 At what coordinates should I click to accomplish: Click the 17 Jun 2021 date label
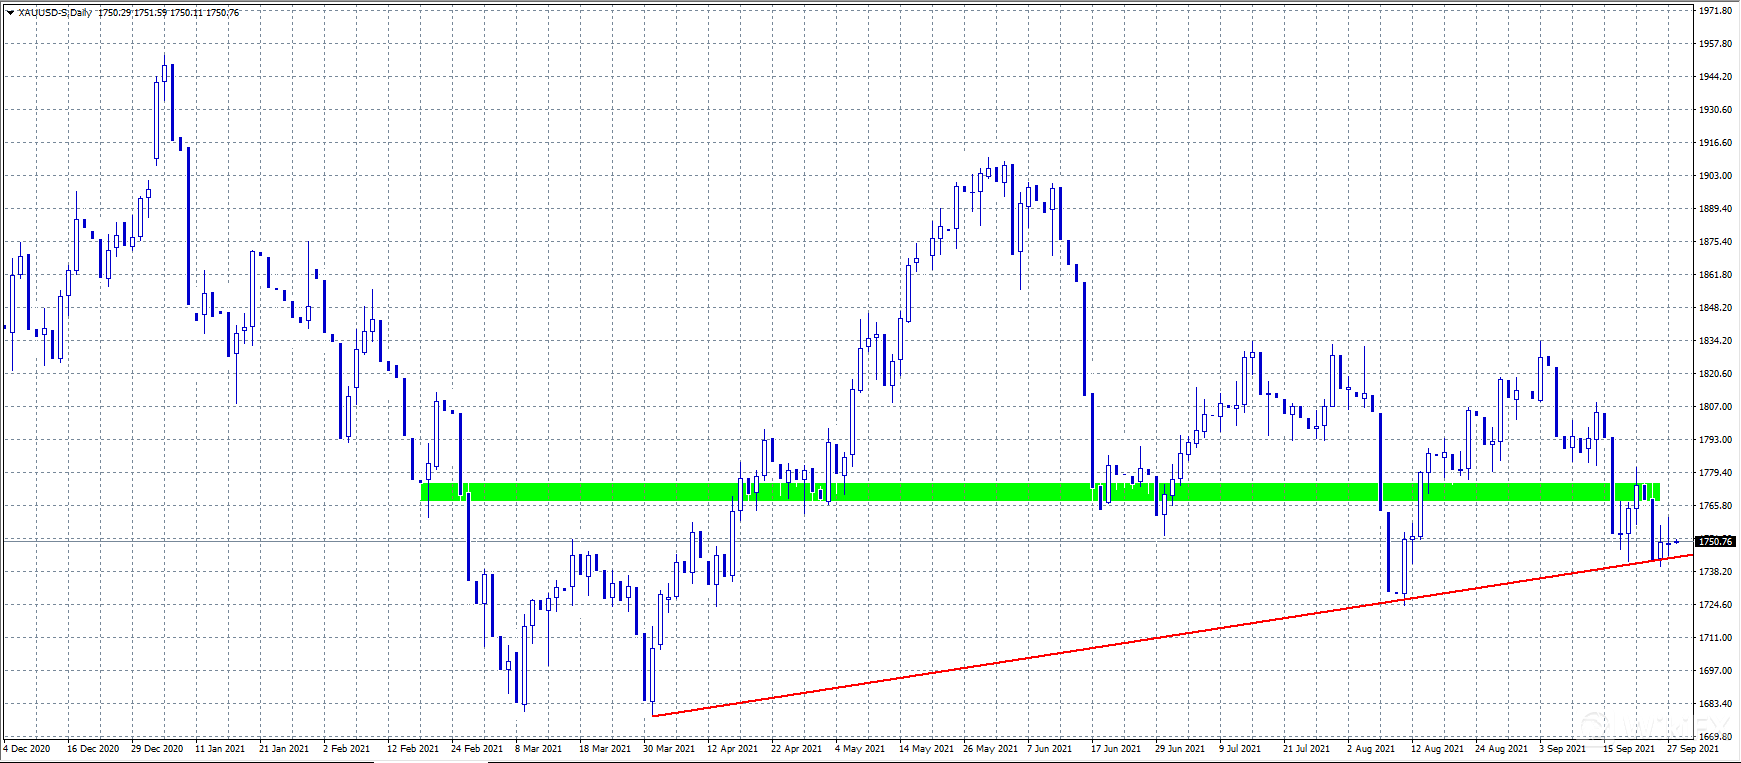tap(1116, 749)
